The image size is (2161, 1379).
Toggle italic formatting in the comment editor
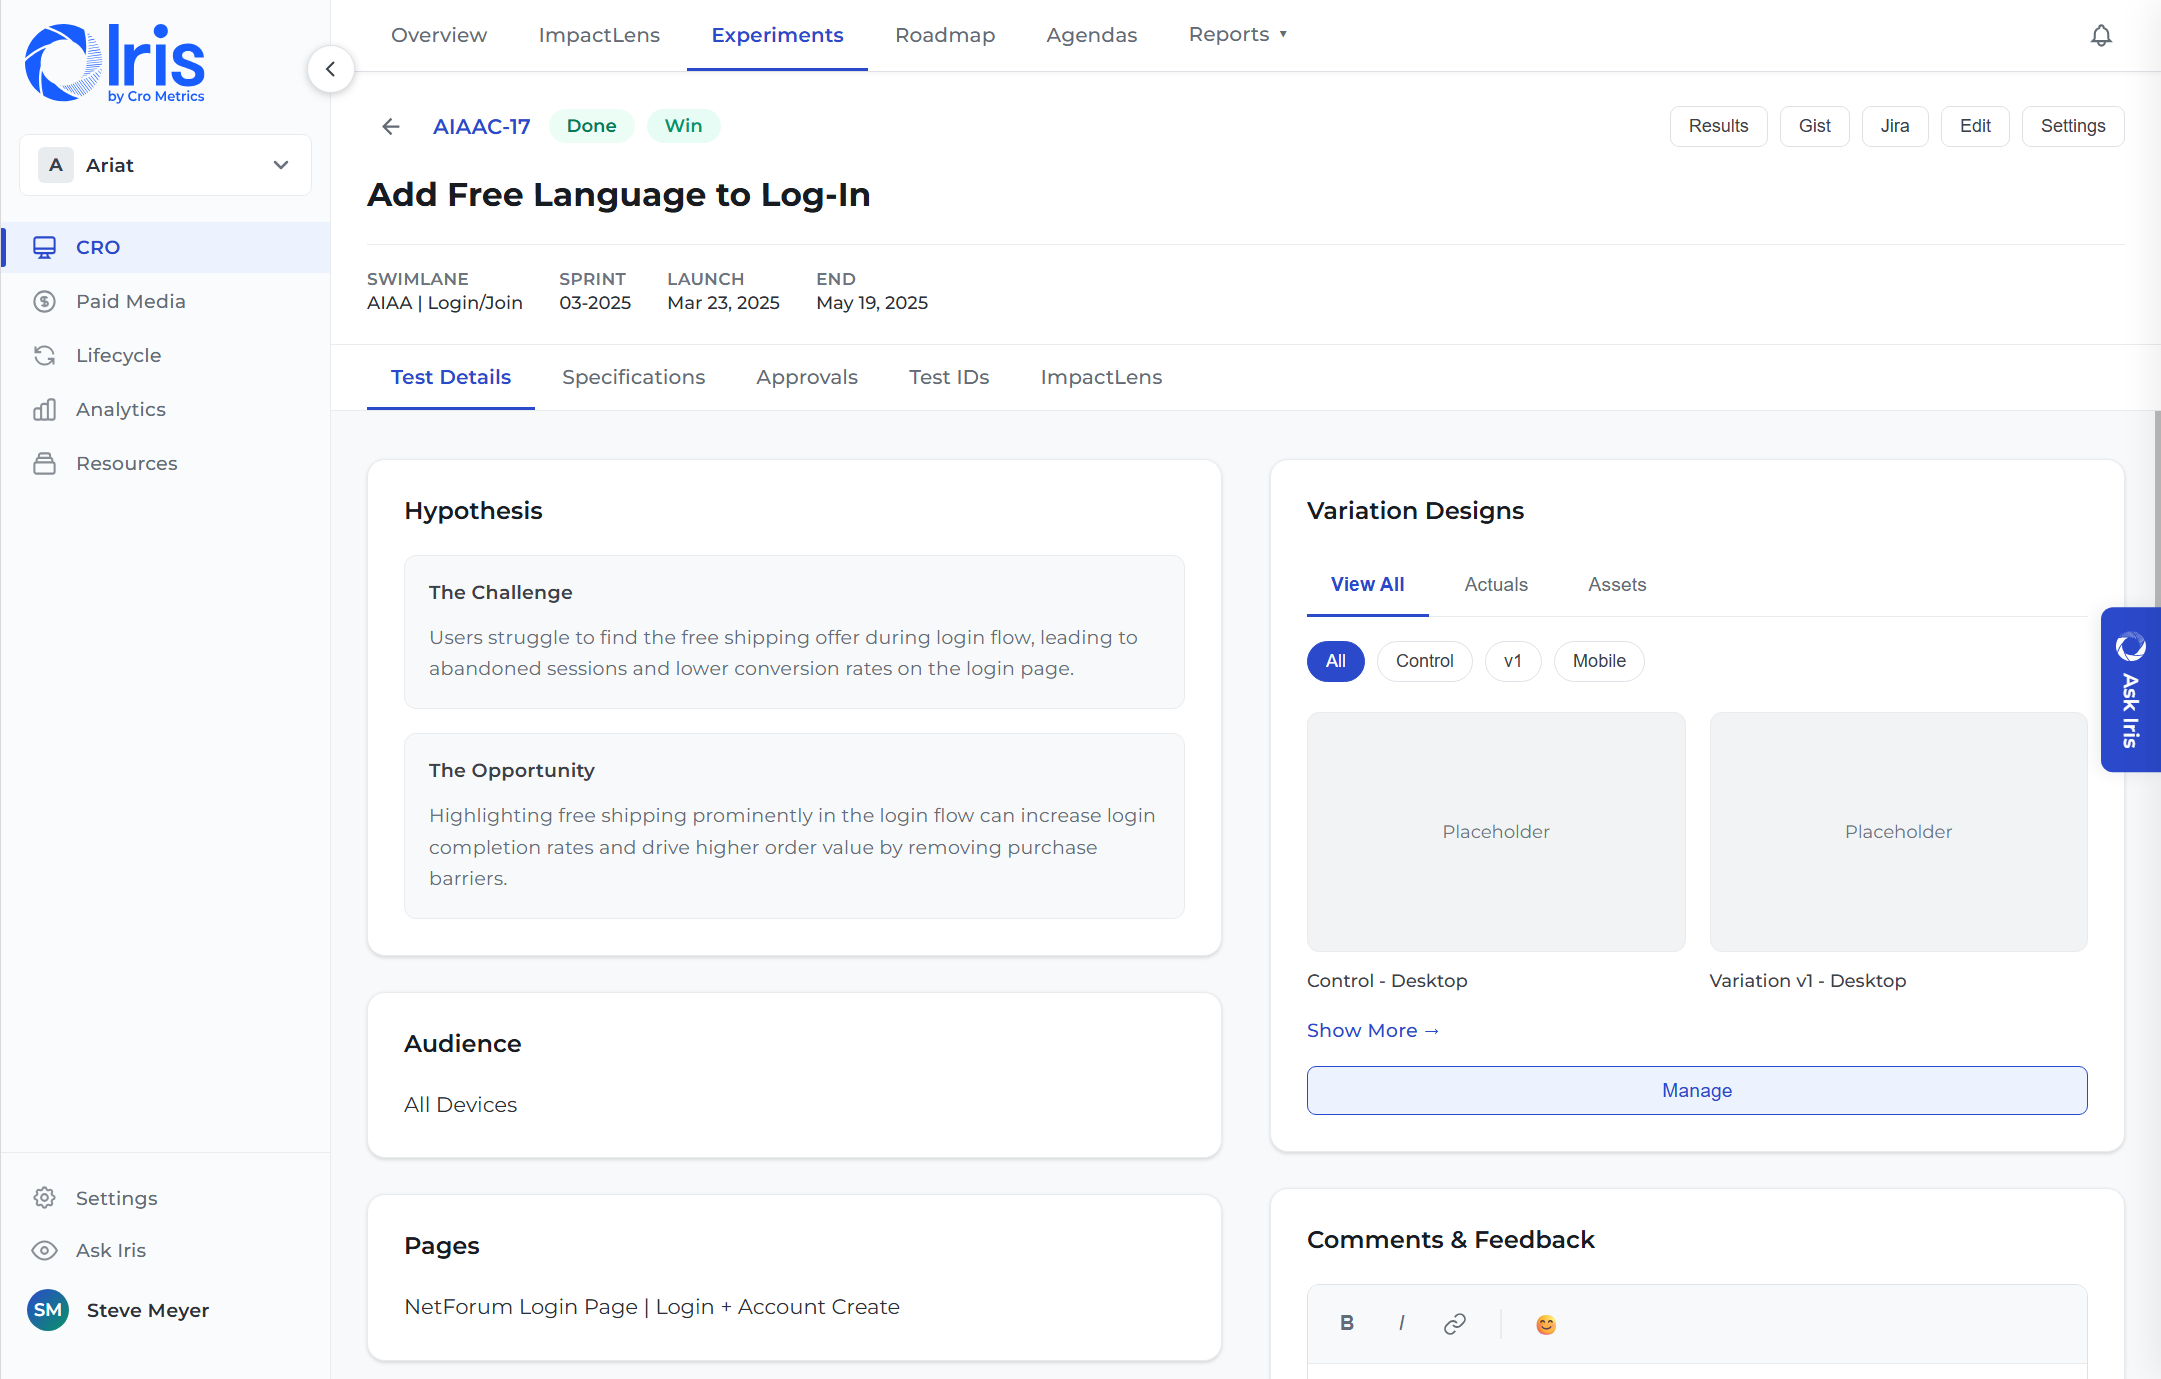pyautogui.click(x=1401, y=1323)
